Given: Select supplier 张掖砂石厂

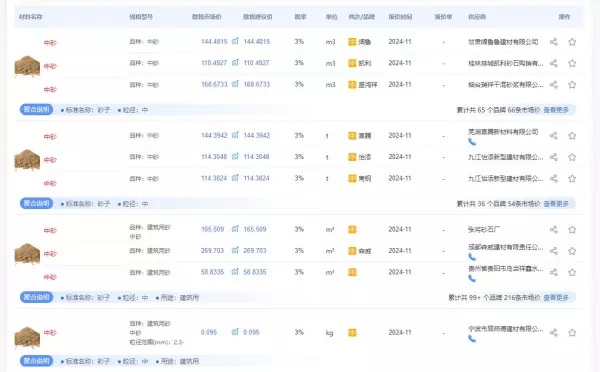Looking at the screenshot, I should click(x=484, y=230).
